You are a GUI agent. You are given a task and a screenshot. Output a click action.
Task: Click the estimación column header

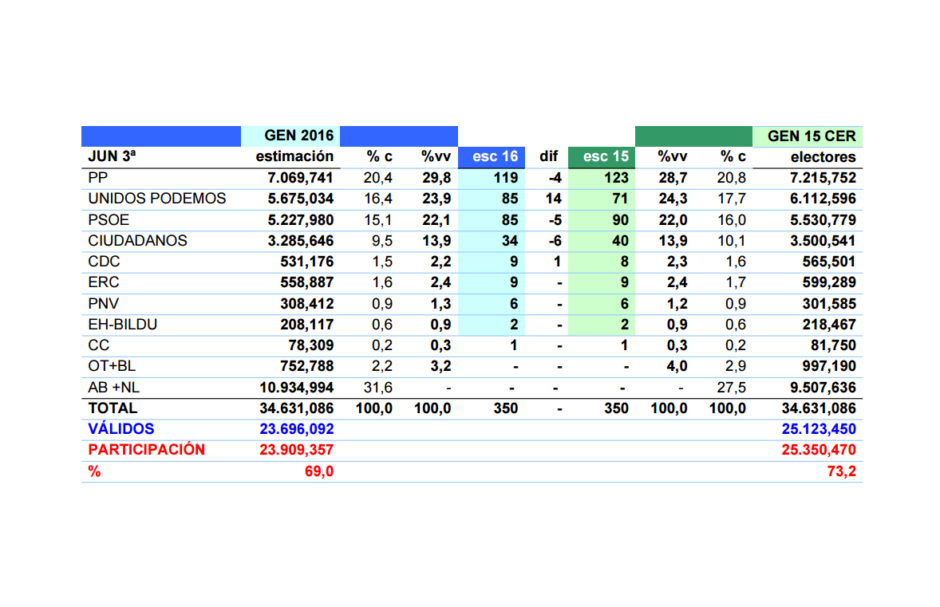294,156
